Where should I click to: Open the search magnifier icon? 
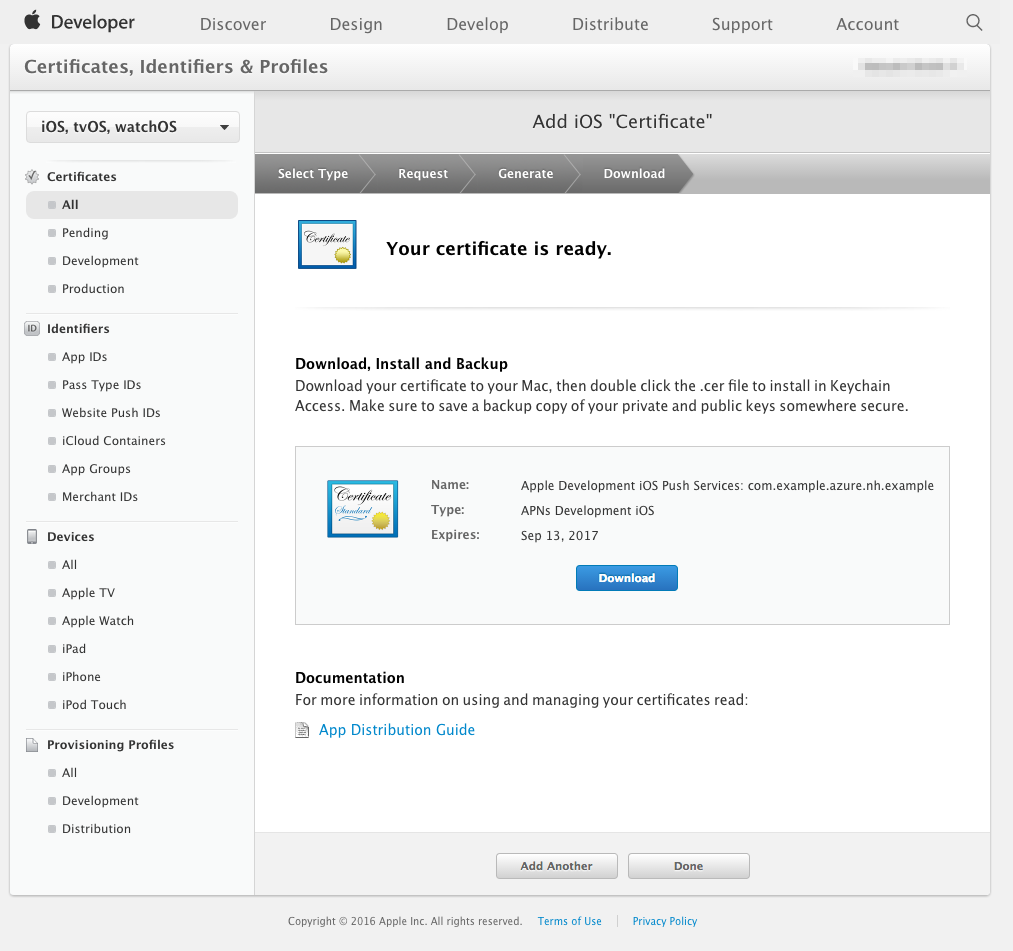[973, 22]
